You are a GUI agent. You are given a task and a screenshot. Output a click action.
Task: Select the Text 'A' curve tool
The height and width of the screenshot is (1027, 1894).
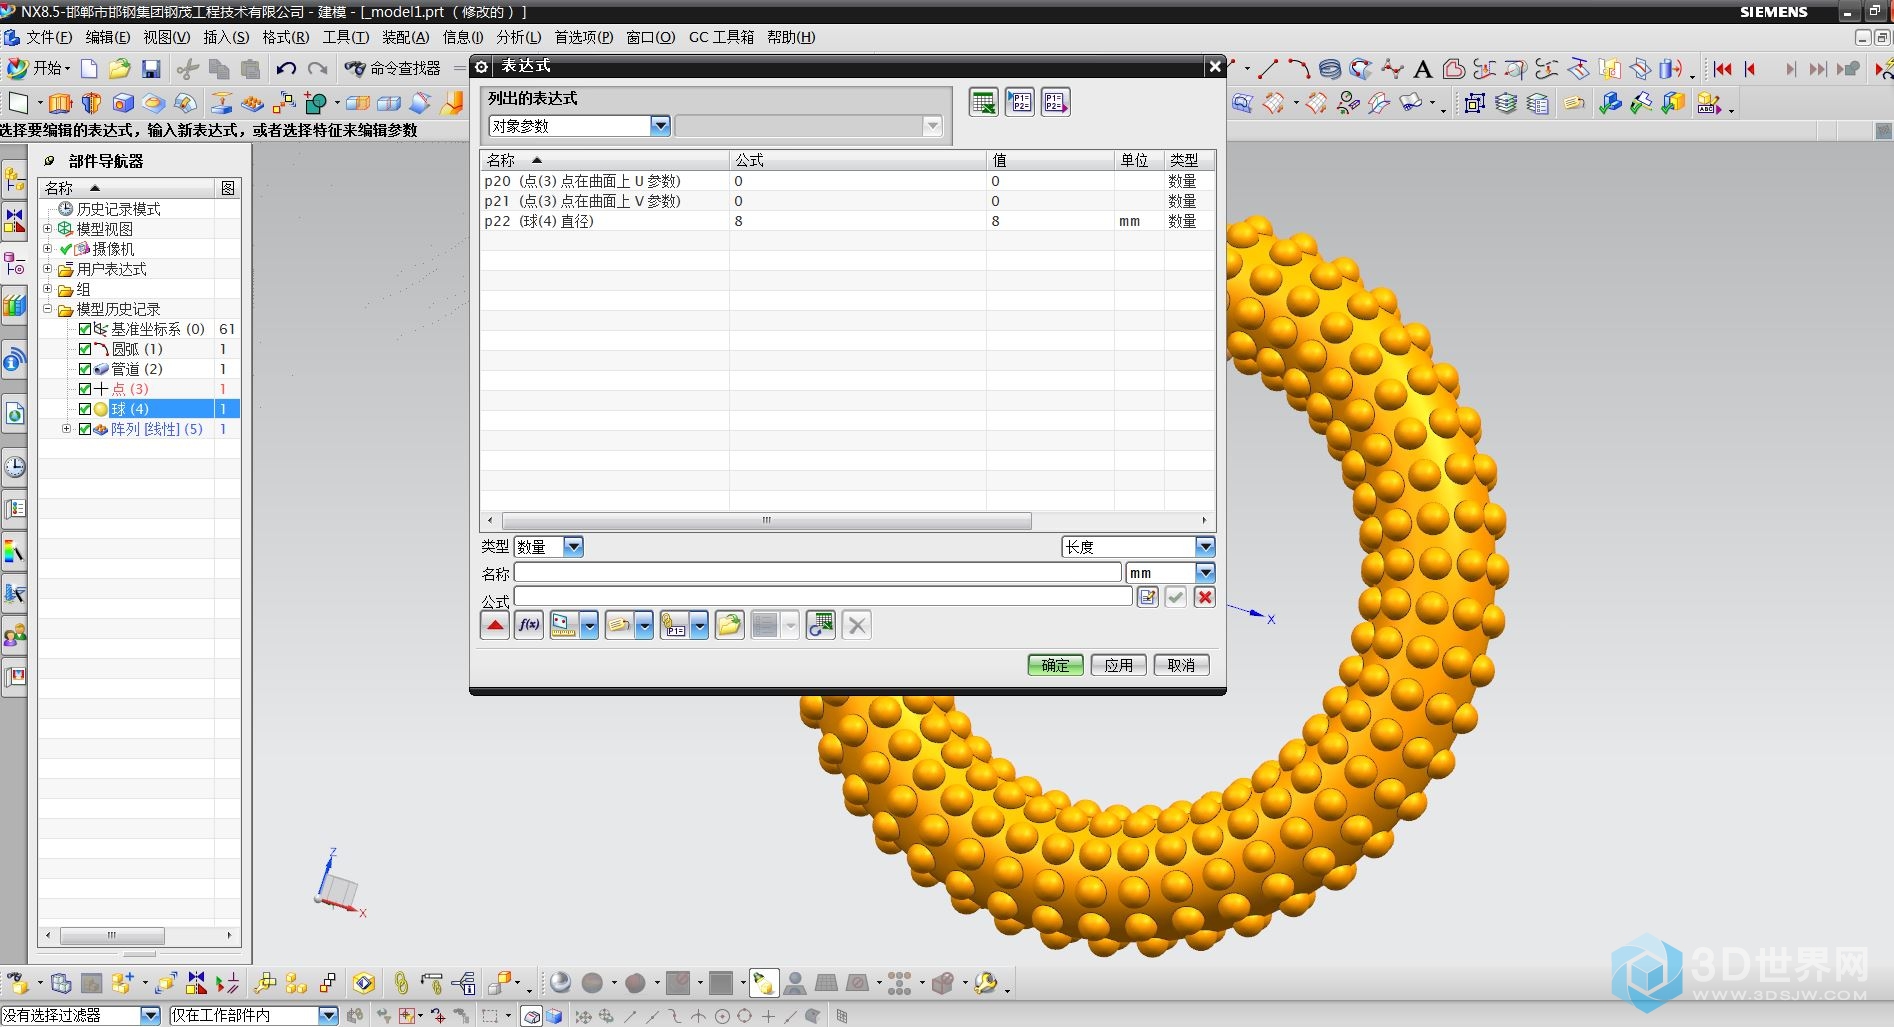click(x=1423, y=69)
